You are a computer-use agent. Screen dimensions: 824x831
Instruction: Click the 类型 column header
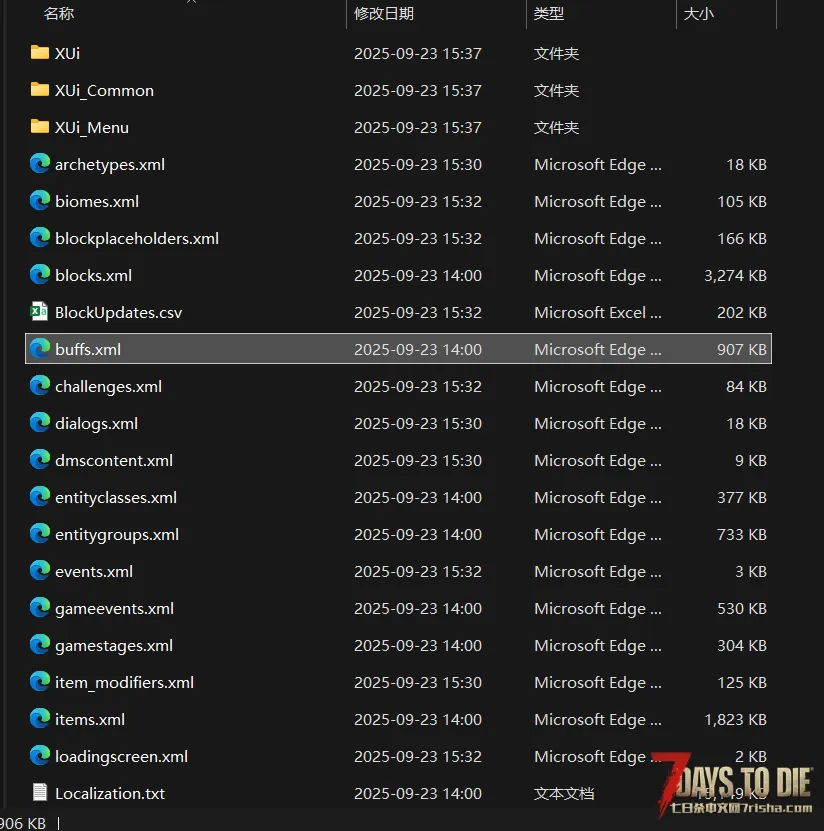click(x=549, y=13)
